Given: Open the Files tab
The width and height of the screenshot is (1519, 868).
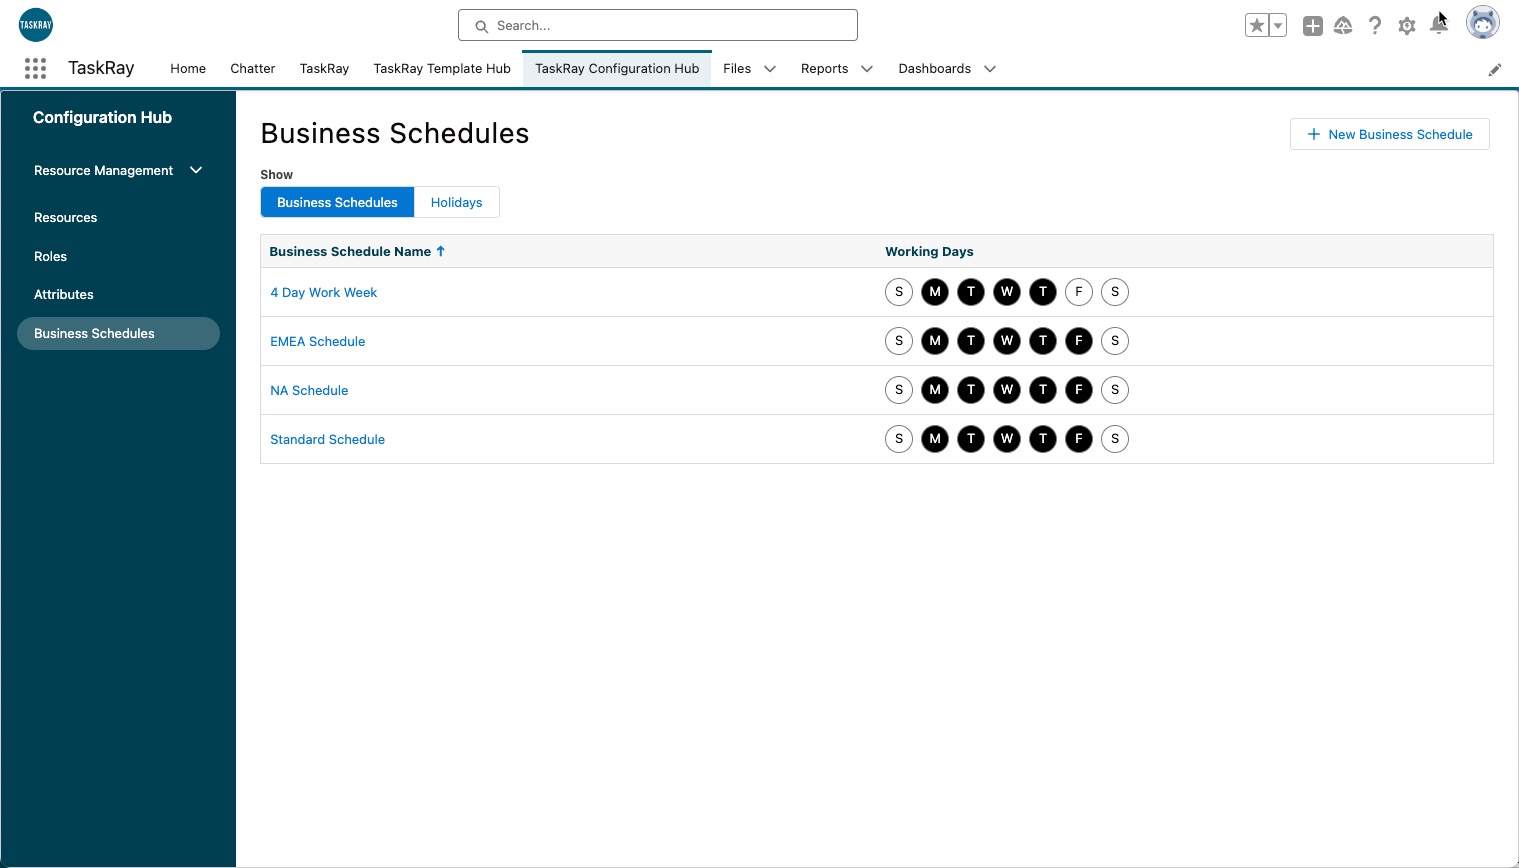Looking at the screenshot, I should 737,69.
